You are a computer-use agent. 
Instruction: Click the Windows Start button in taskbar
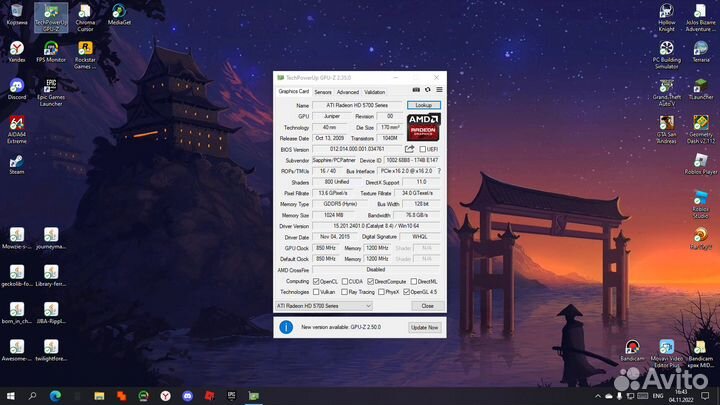click(x=12, y=396)
